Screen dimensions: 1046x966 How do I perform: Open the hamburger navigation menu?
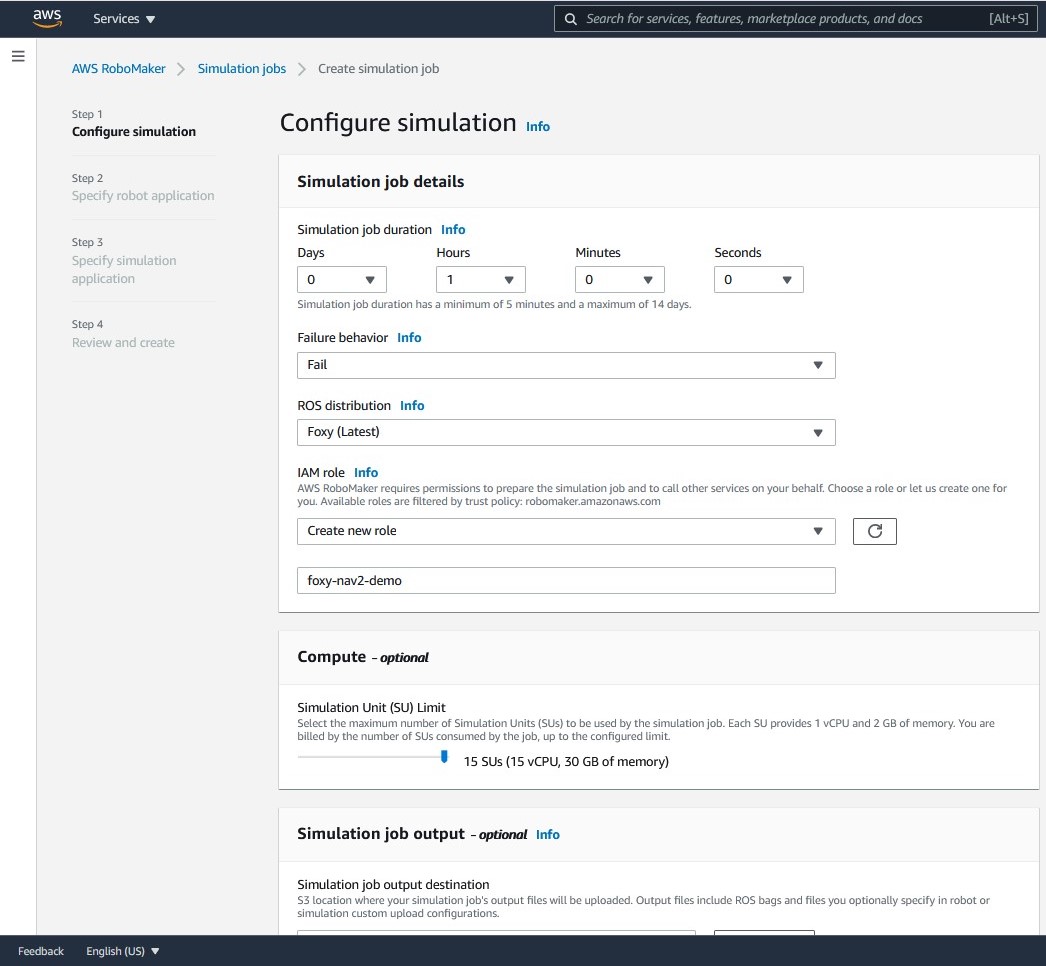(18, 56)
